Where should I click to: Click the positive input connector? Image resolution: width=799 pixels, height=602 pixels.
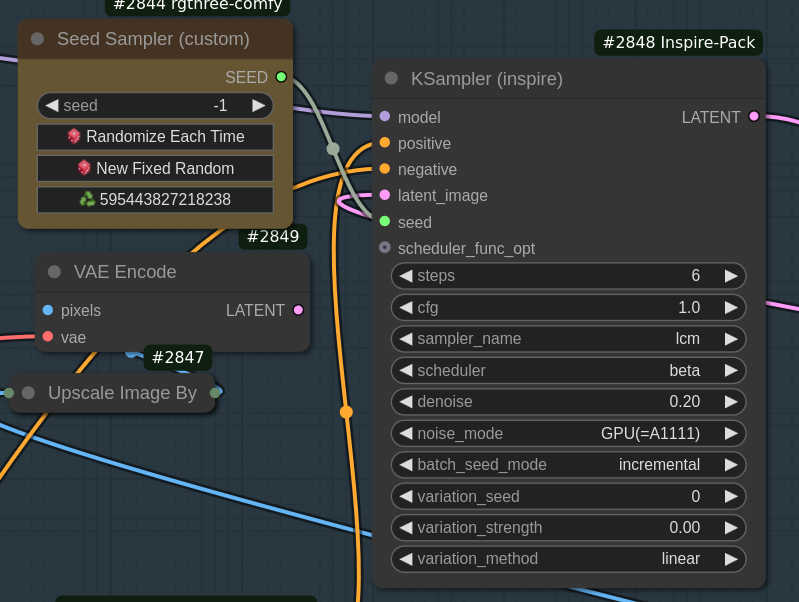click(x=385, y=143)
